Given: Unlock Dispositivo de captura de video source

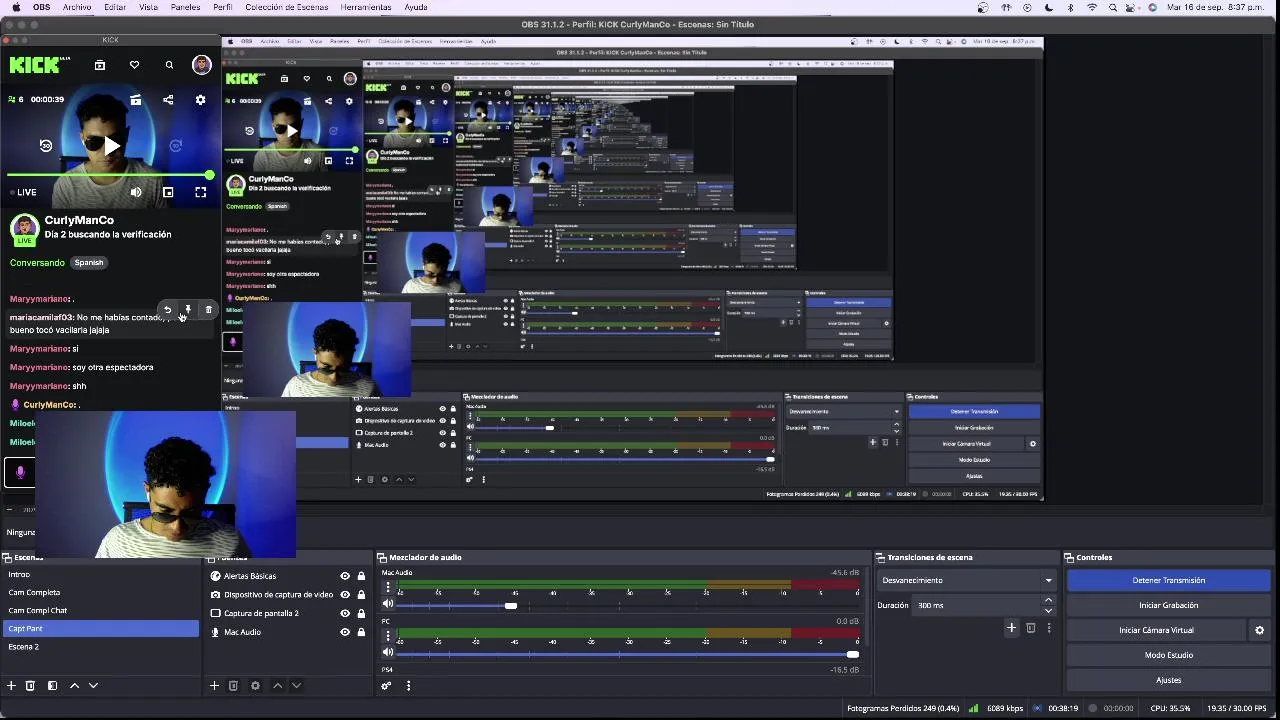Looking at the screenshot, I should pyautogui.click(x=361, y=595).
